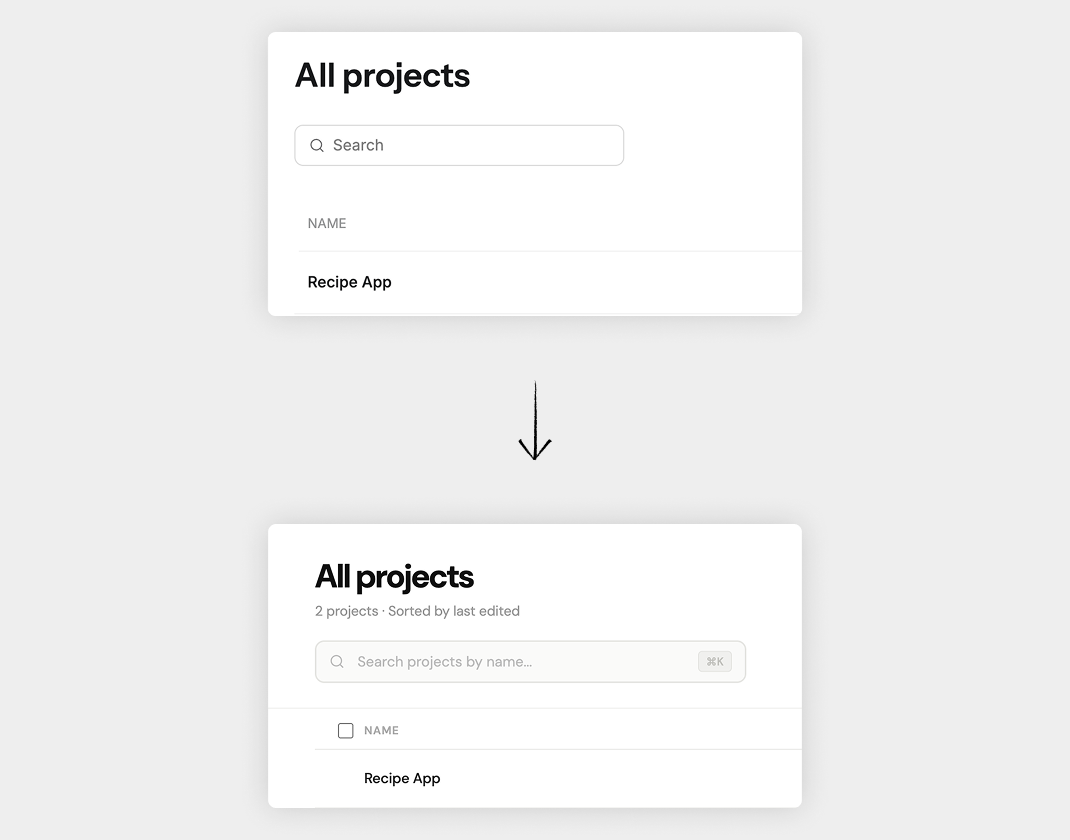This screenshot has width=1070, height=840.
Task: Click the empty row space right of the lower Recipe App
Action: [x=620, y=778]
